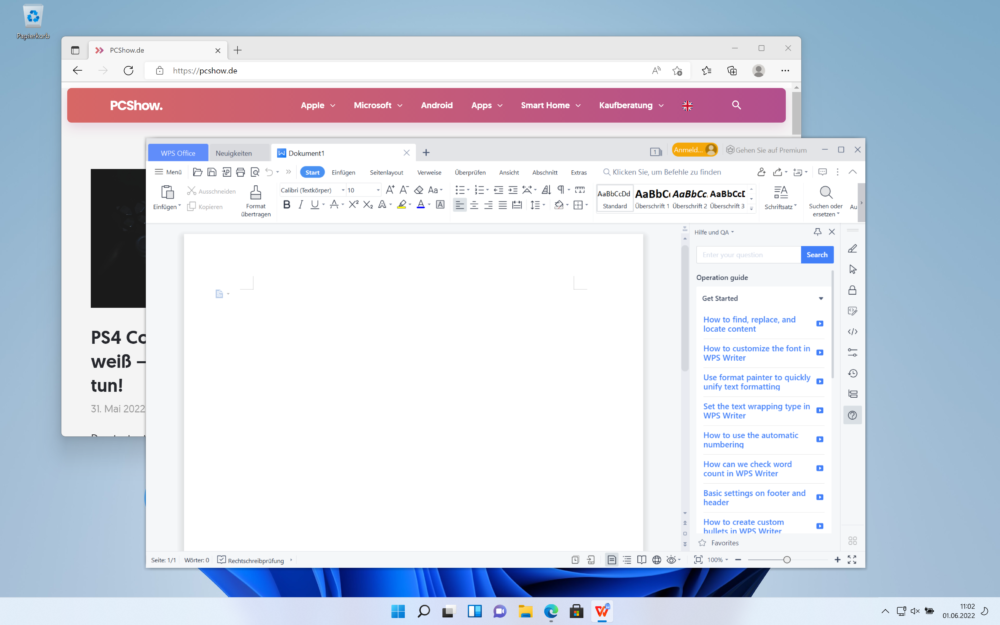Click the selection cursor icon in sidebar
The height and width of the screenshot is (625, 1000).
tap(853, 270)
